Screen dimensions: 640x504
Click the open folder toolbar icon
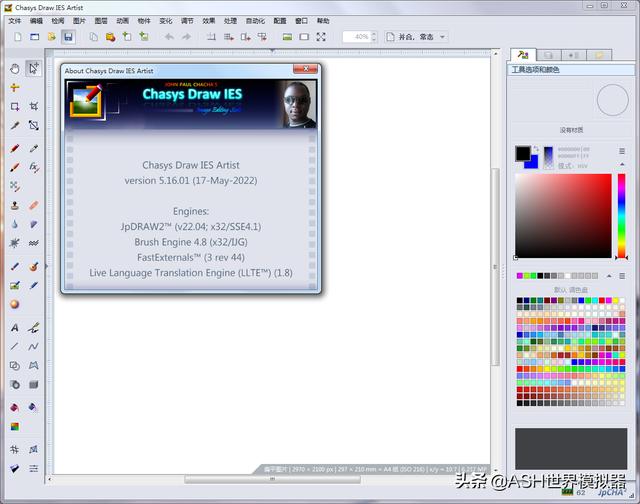pyautogui.click(x=51, y=37)
